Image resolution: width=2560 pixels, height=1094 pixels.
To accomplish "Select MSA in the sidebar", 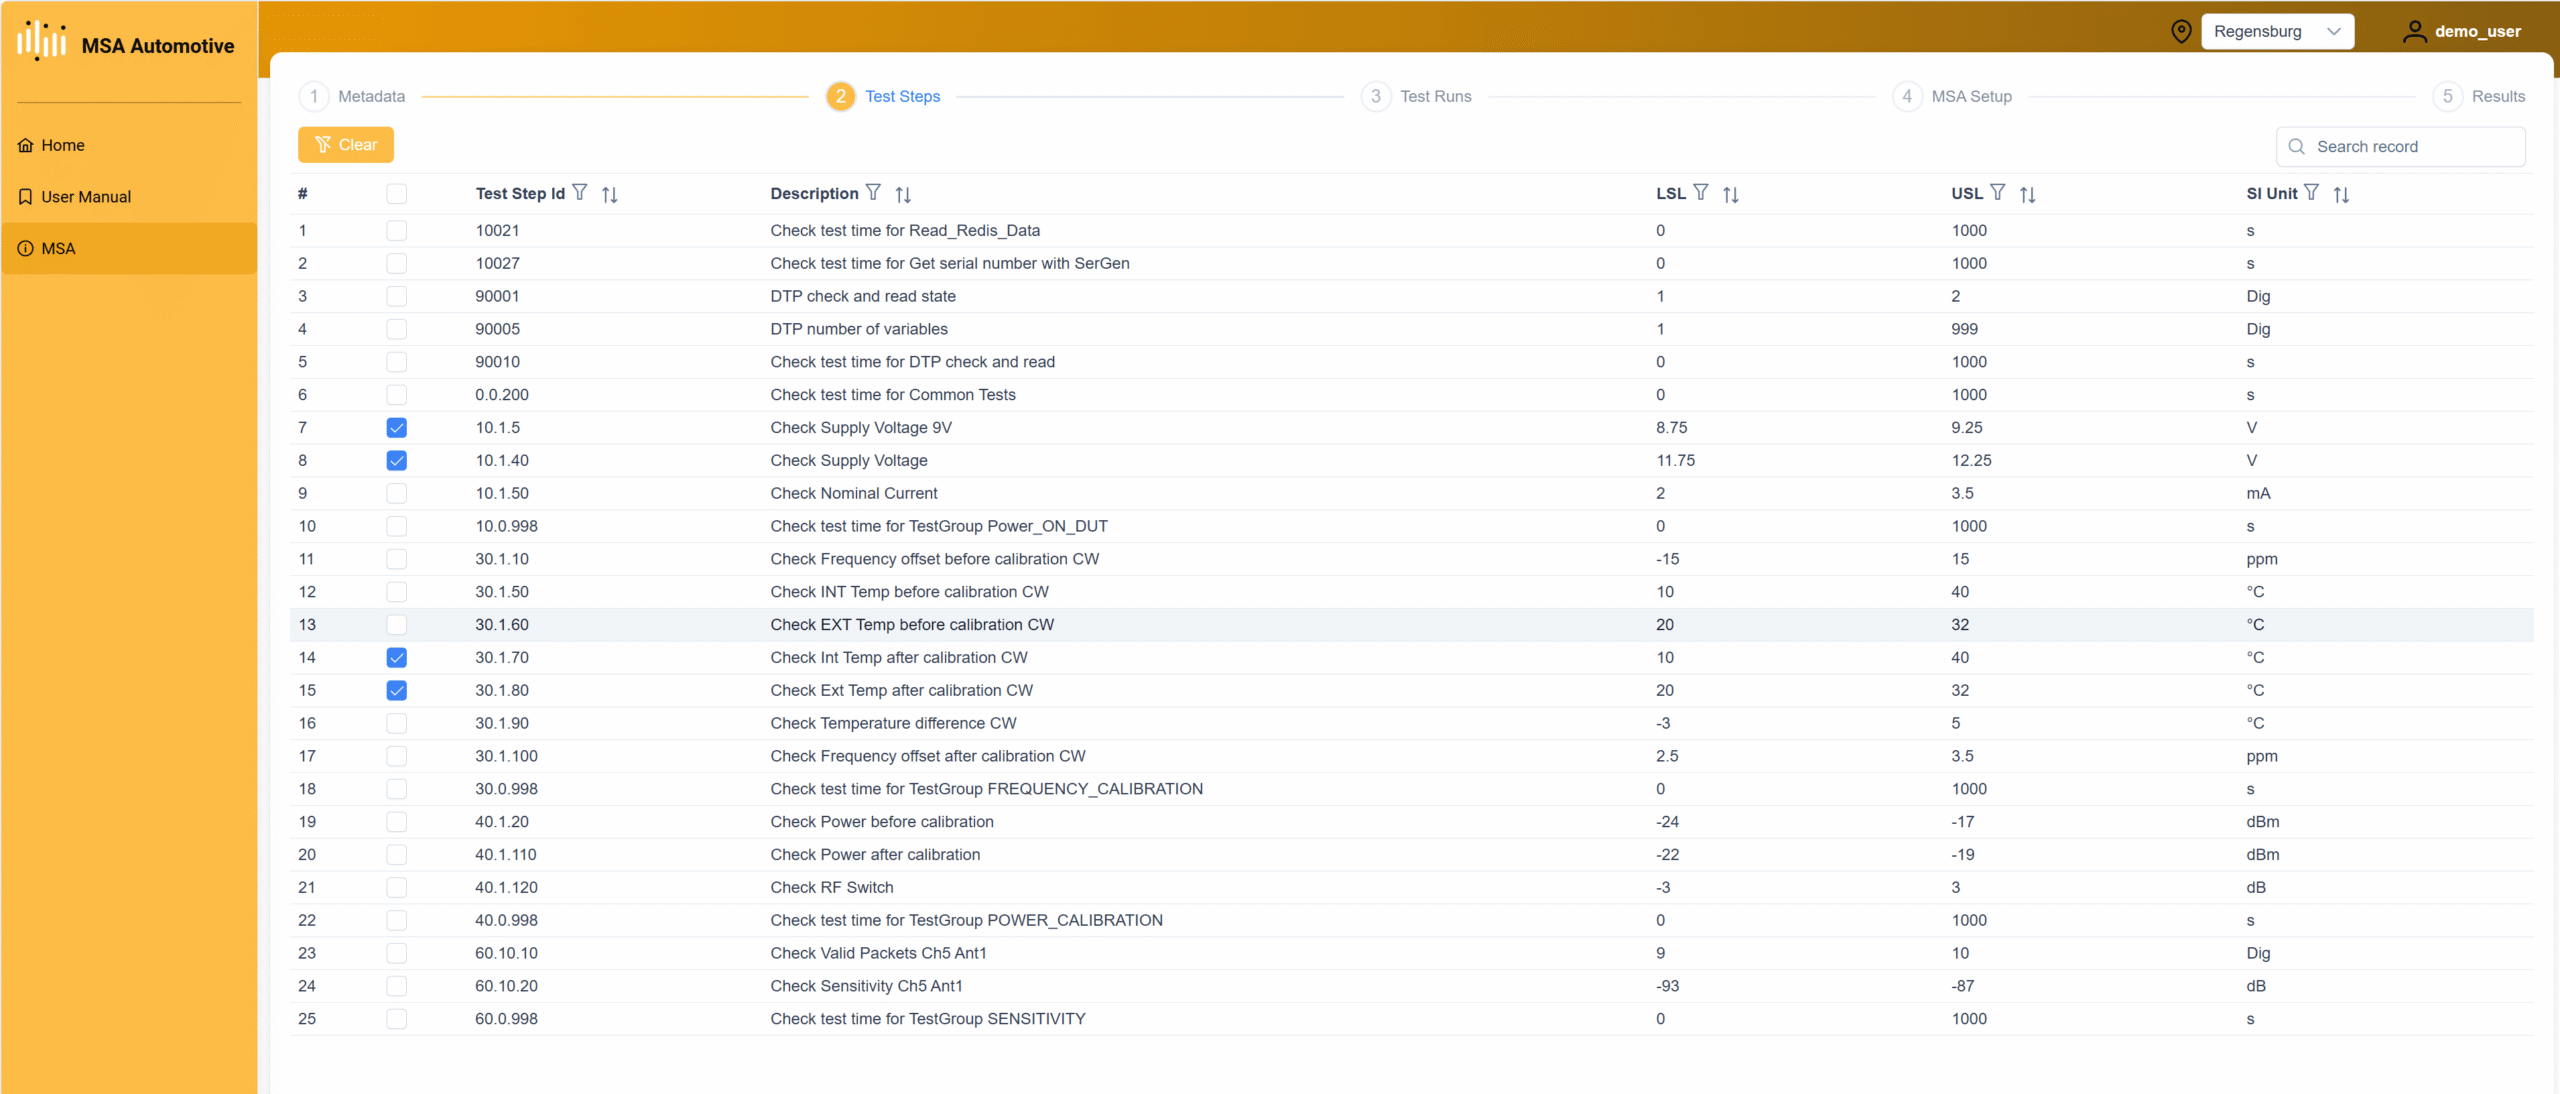I will click(129, 248).
